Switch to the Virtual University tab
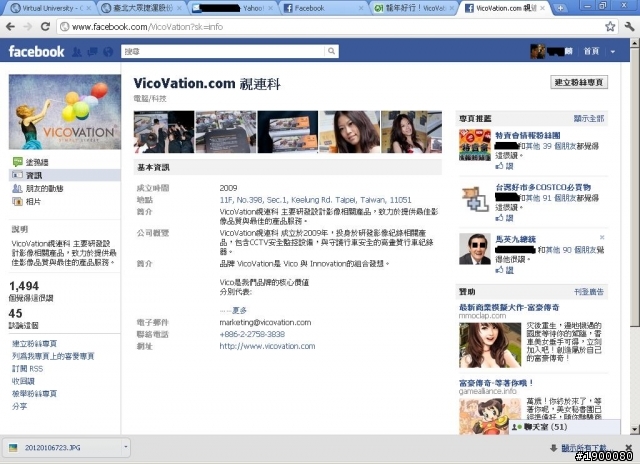This screenshot has height=464, width=640. [x=49, y=8]
